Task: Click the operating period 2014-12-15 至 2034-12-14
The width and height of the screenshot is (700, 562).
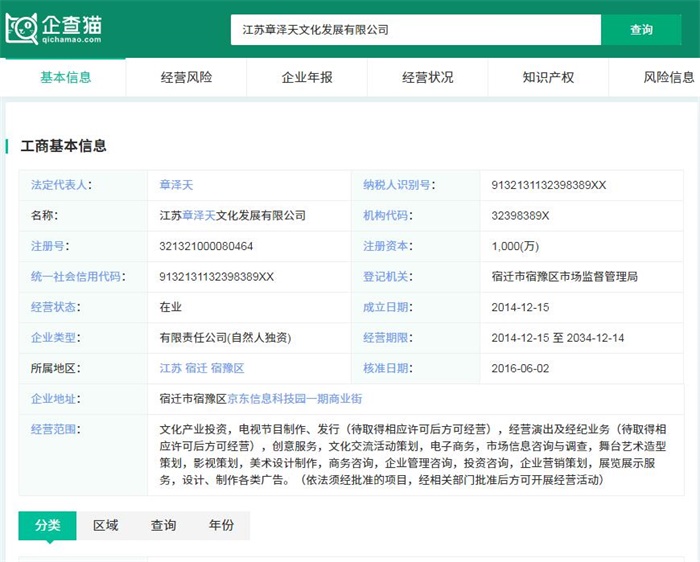Action: [x=558, y=337]
